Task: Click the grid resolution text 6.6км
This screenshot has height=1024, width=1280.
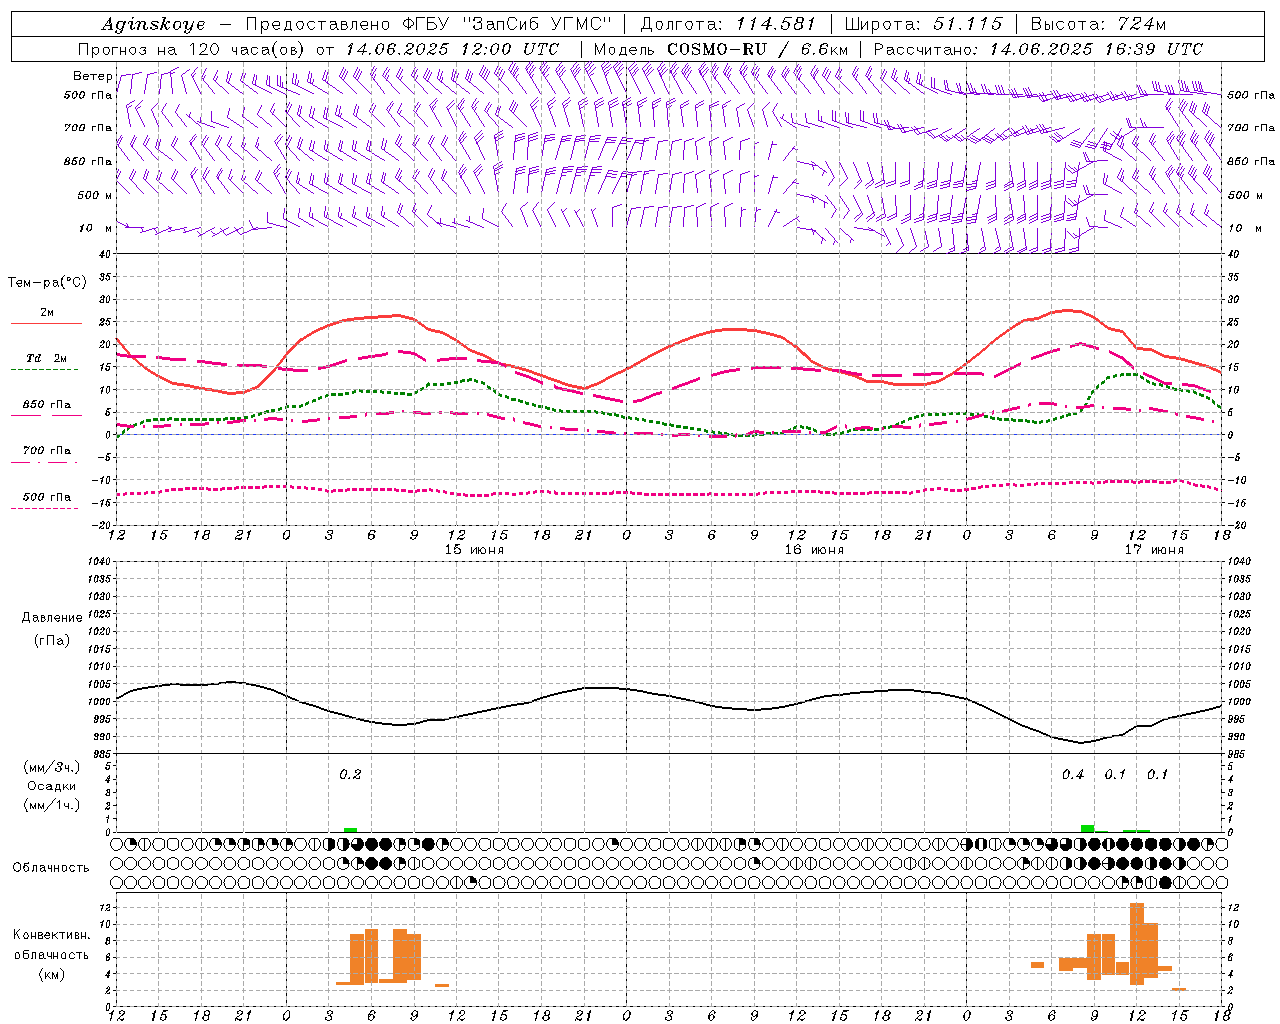Action: (825, 49)
